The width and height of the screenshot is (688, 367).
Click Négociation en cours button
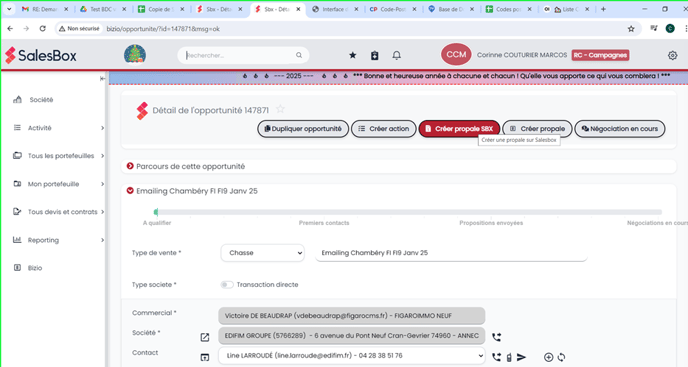620,129
